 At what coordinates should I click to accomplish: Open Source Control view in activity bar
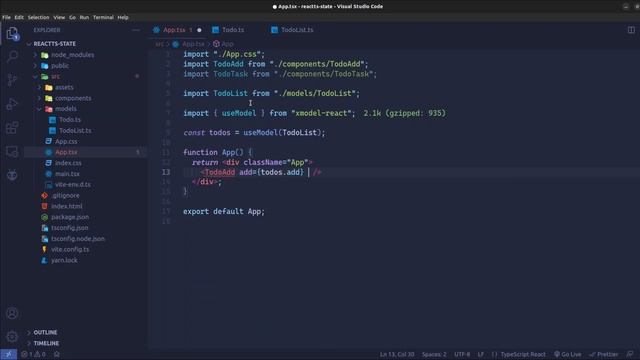pos(12,80)
